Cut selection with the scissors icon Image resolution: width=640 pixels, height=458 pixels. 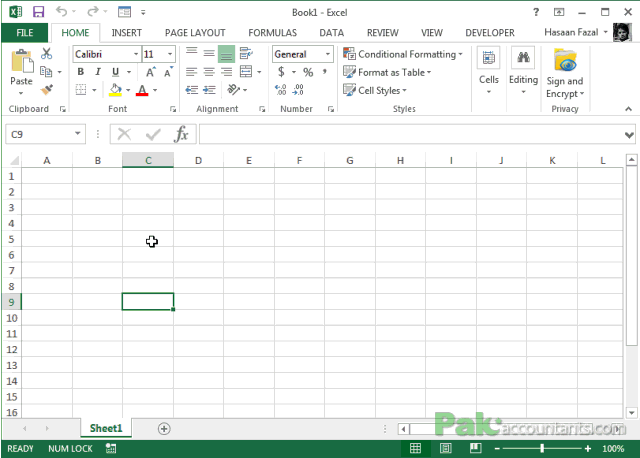[47, 53]
